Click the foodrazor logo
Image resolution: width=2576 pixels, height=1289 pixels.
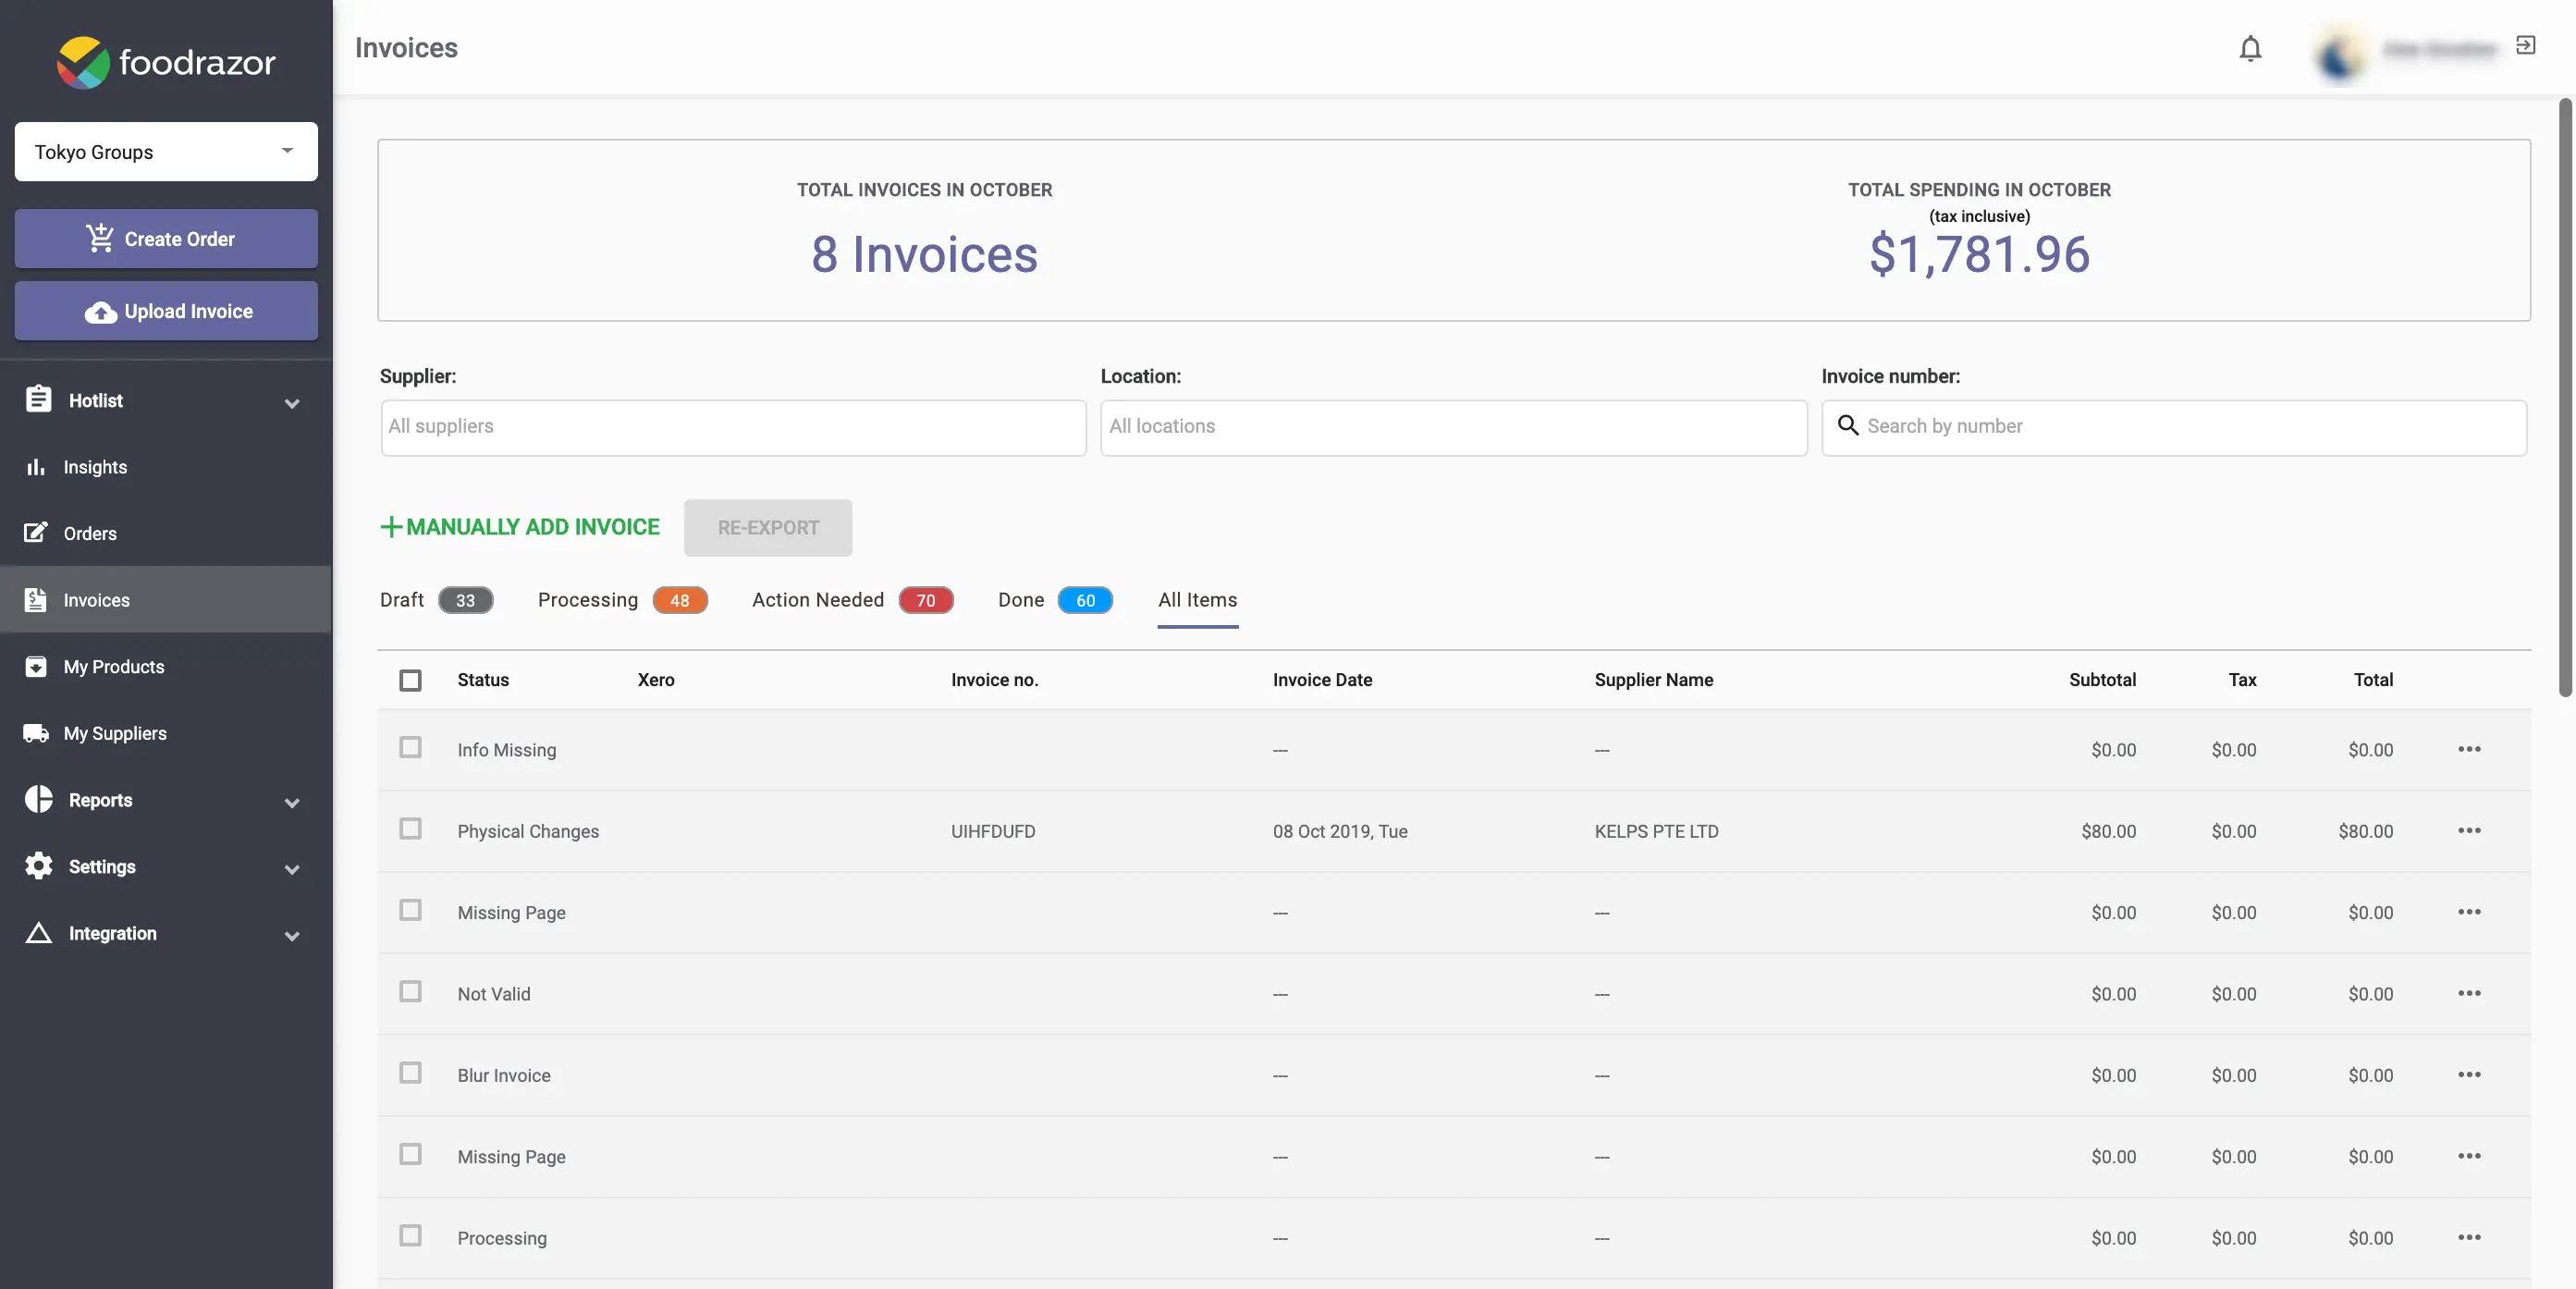pos(166,62)
